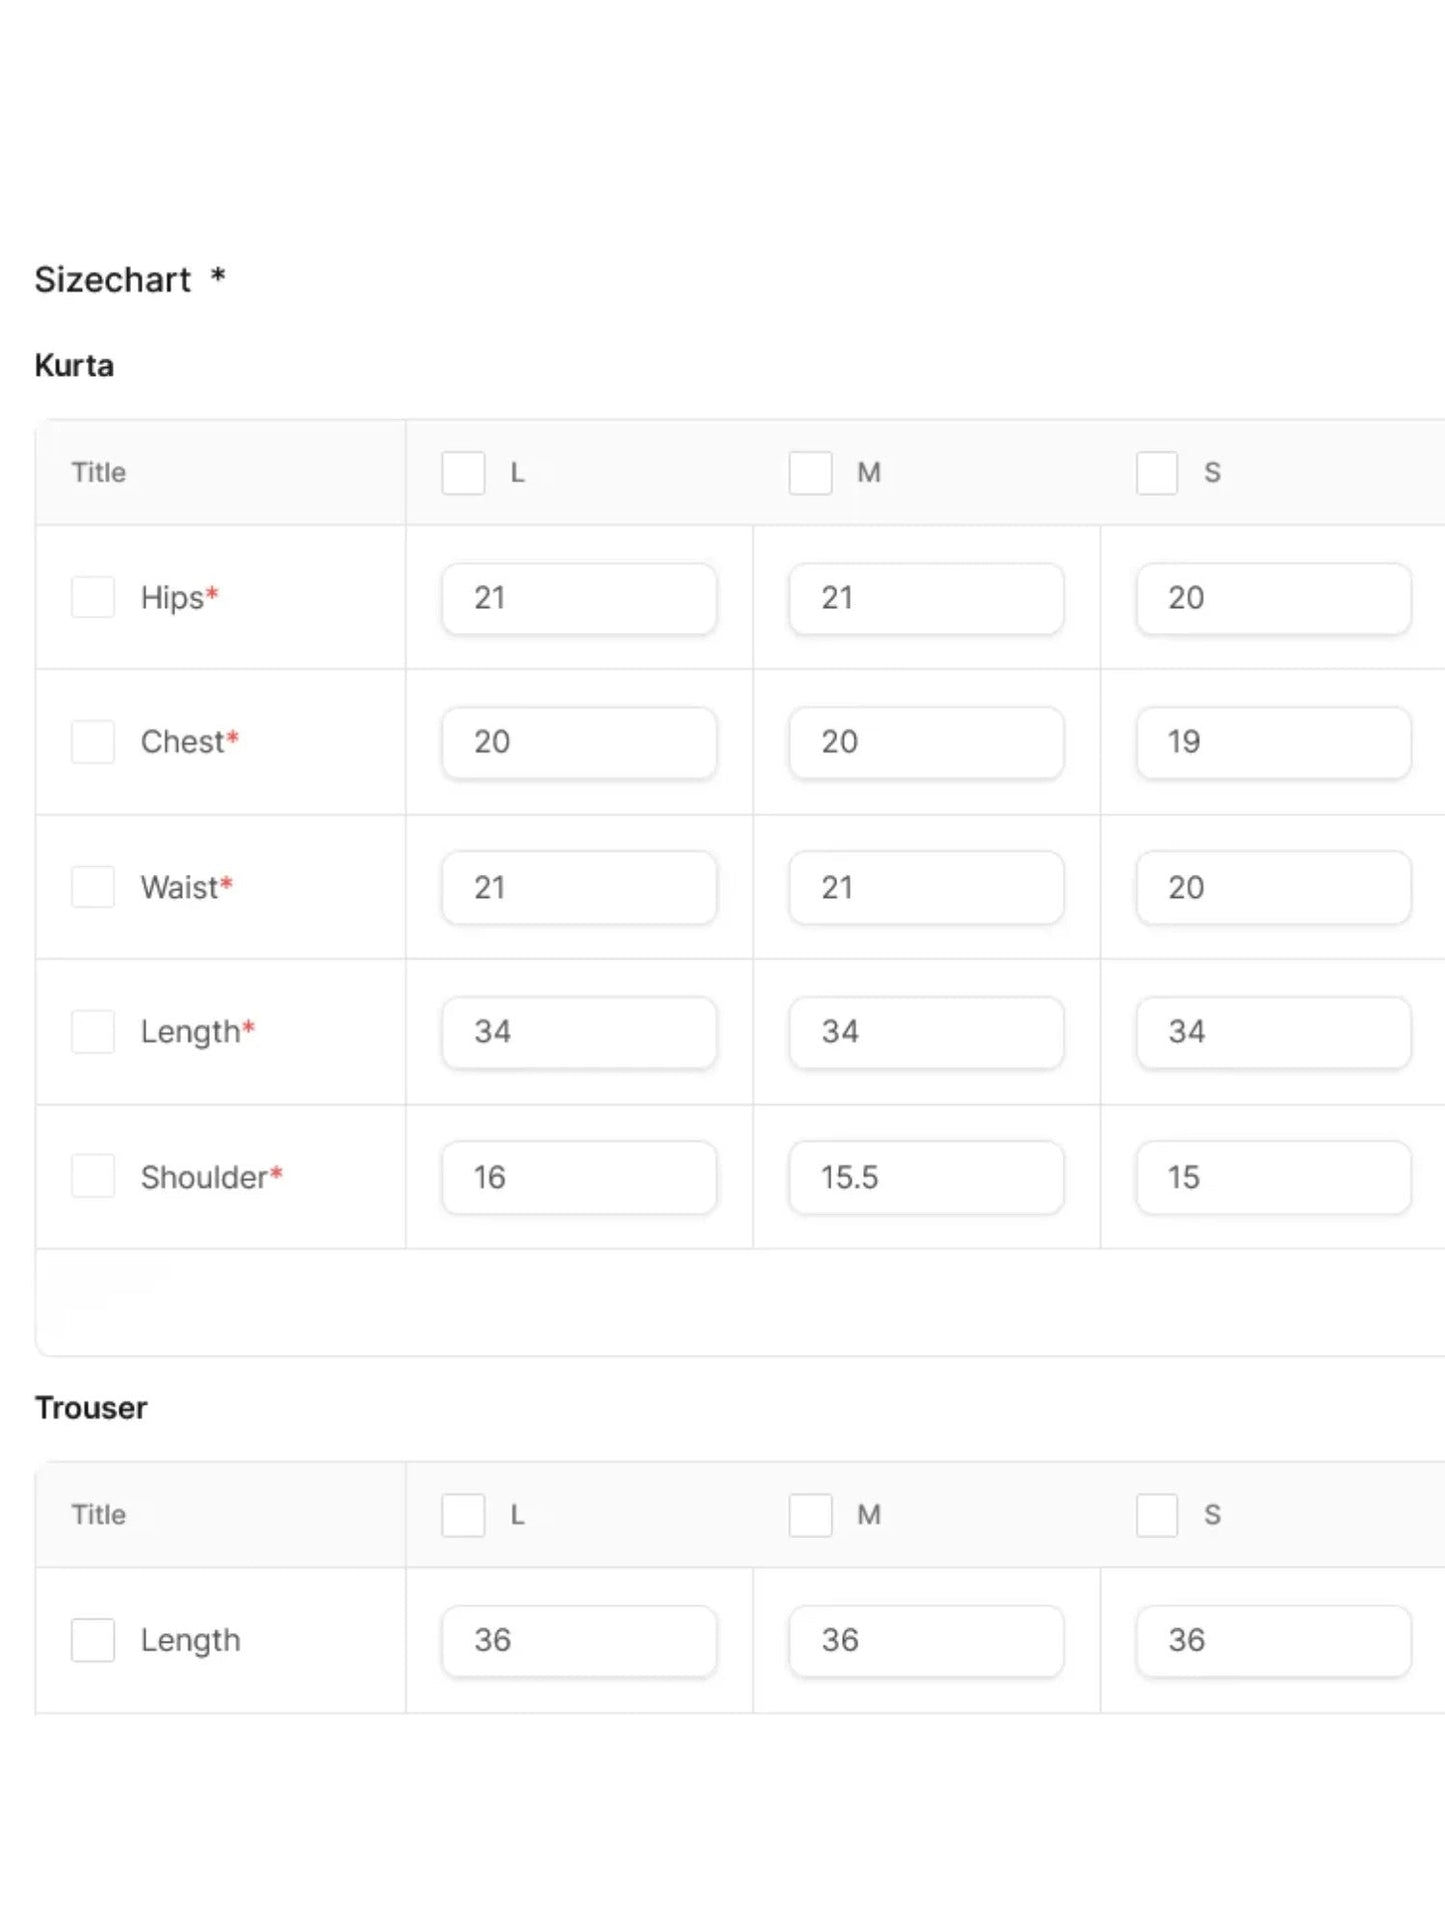The width and height of the screenshot is (1445, 1927).
Task: Tick the Chest row checkbox
Action: 93,742
